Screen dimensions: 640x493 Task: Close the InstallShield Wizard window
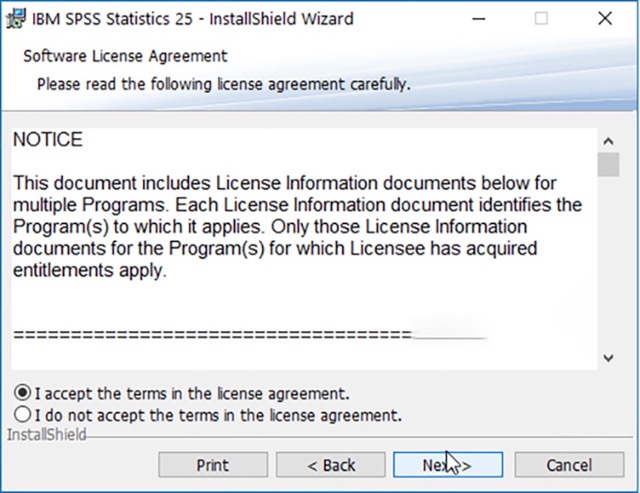(x=605, y=19)
